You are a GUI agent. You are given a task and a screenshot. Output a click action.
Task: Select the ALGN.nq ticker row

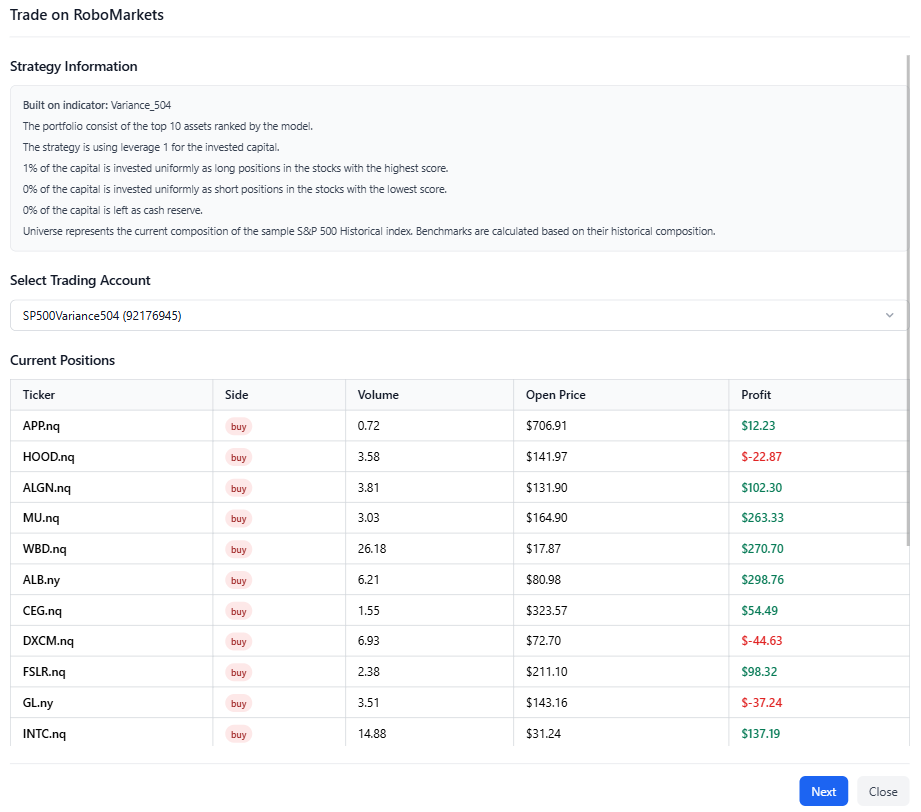click(47, 488)
